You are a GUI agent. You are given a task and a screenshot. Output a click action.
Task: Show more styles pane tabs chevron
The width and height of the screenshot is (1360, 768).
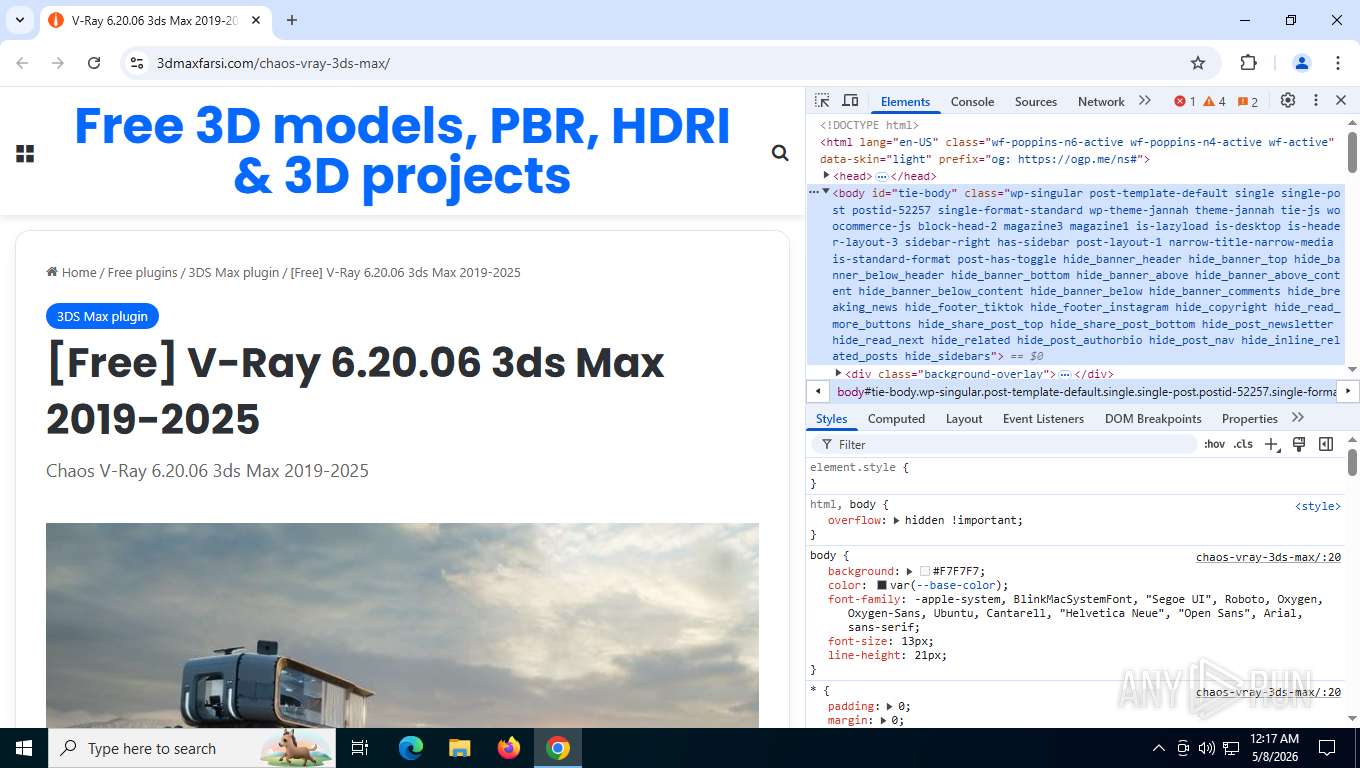click(1298, 418)
